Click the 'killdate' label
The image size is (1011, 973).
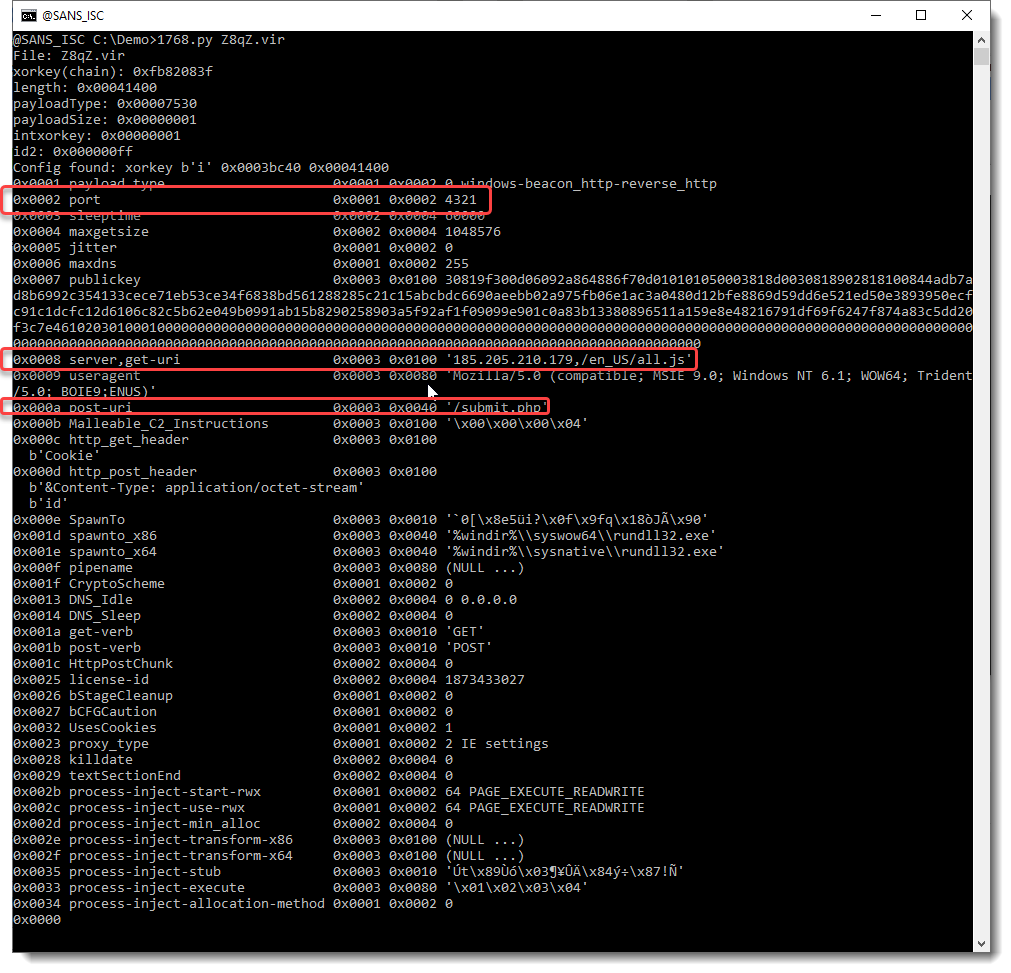(101, 760)
